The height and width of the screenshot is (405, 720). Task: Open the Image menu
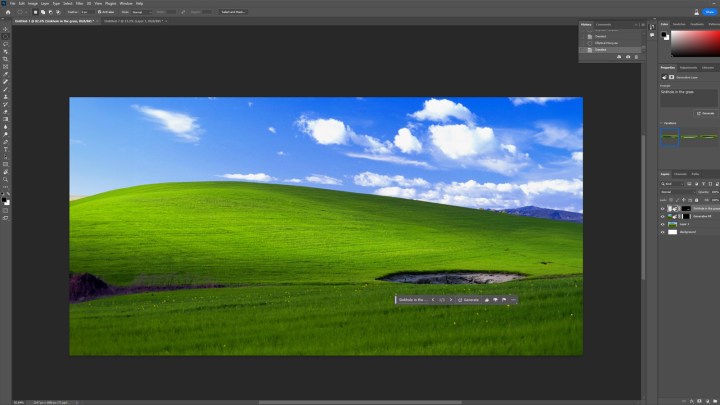pos(33,3)
